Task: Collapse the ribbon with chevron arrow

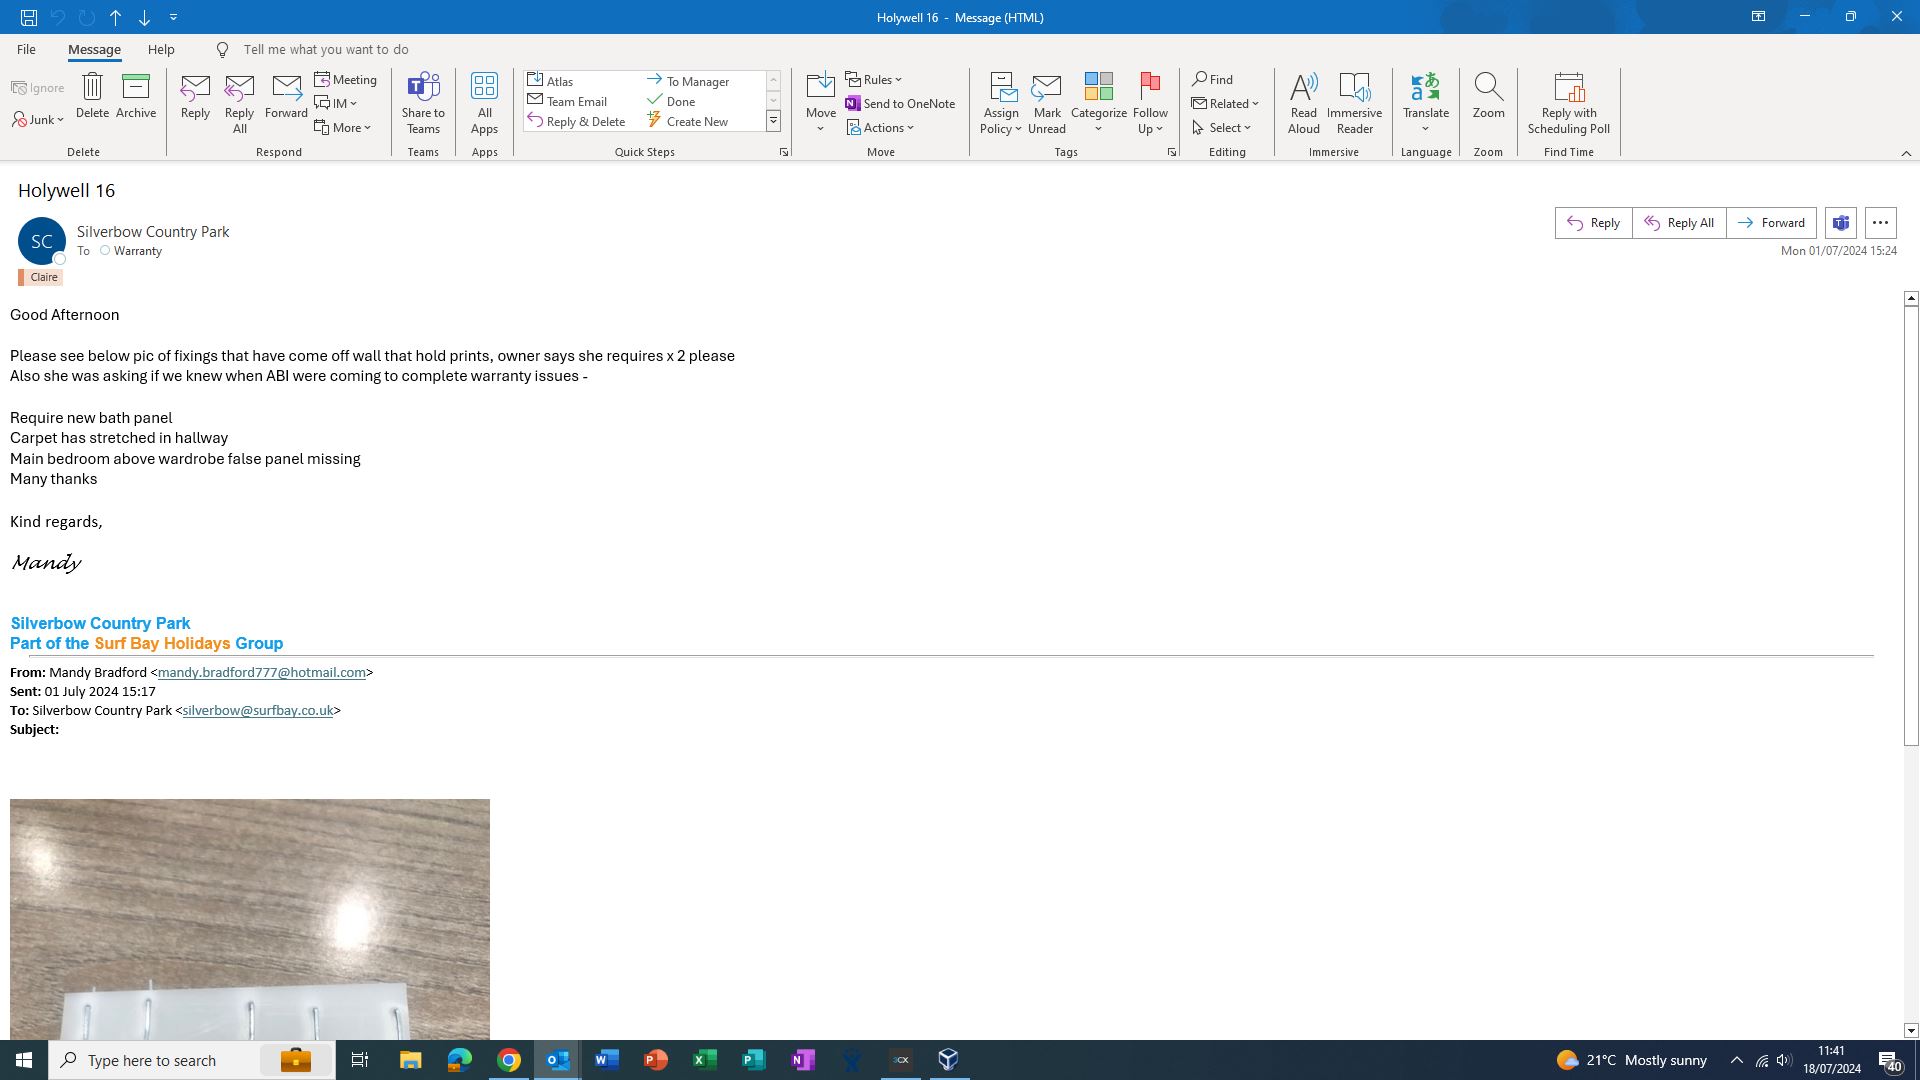Action: [x=1906, y=153]
